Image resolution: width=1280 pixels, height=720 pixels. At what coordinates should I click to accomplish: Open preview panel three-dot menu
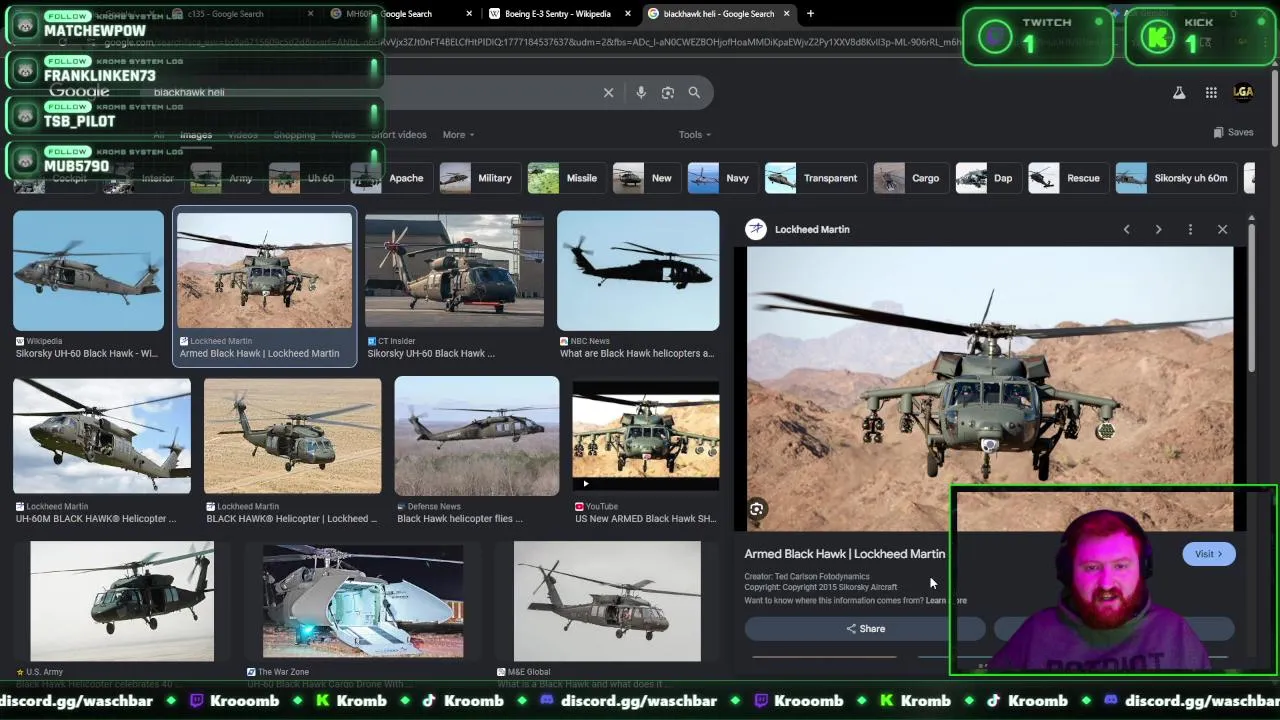(1190, 229)
